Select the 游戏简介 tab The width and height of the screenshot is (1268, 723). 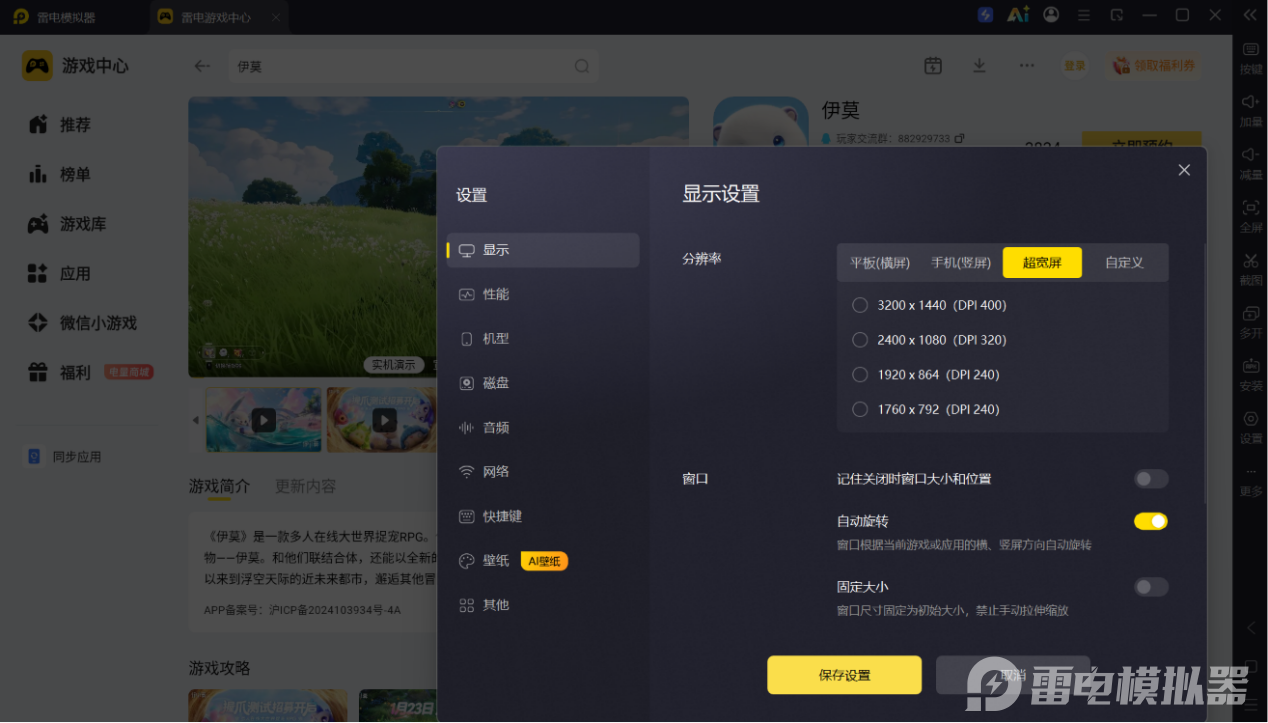point(219,486)
